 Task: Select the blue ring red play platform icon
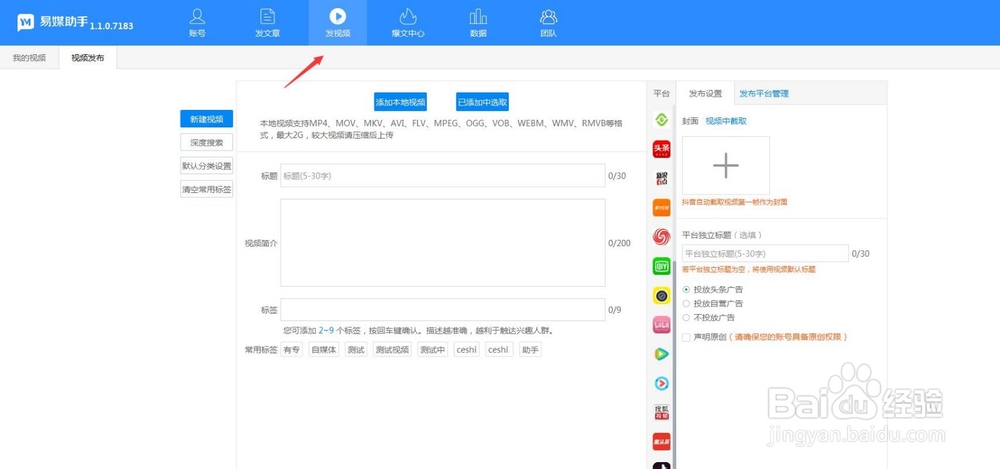[x=661, y=383]
